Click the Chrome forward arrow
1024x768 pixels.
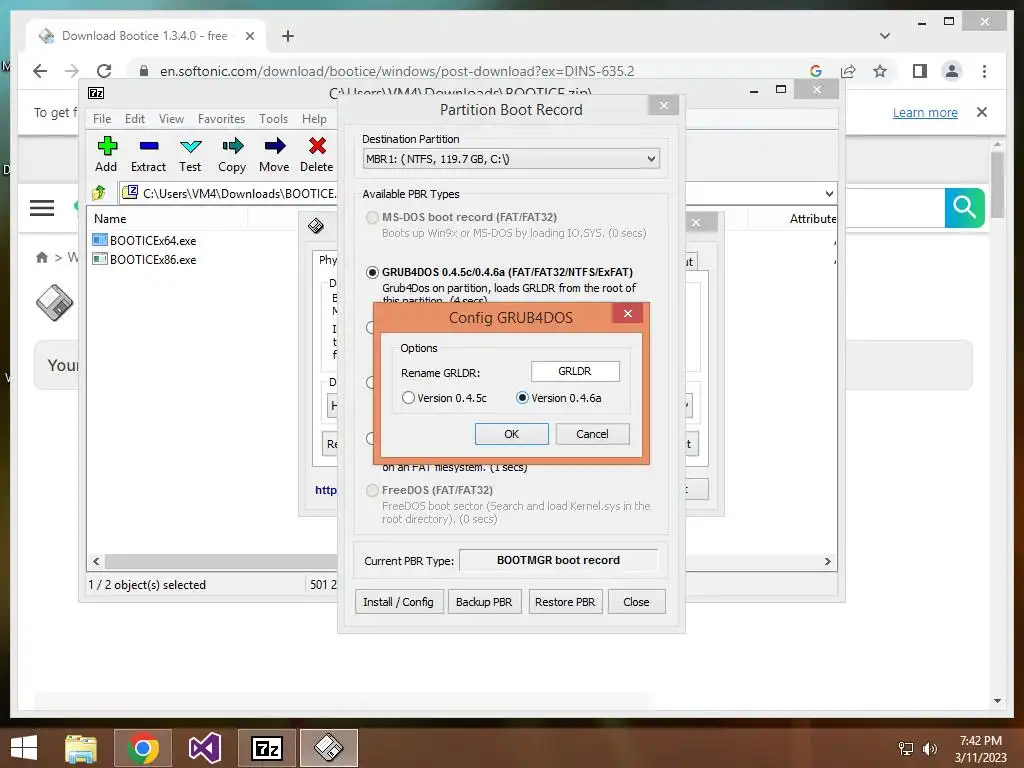72,71
